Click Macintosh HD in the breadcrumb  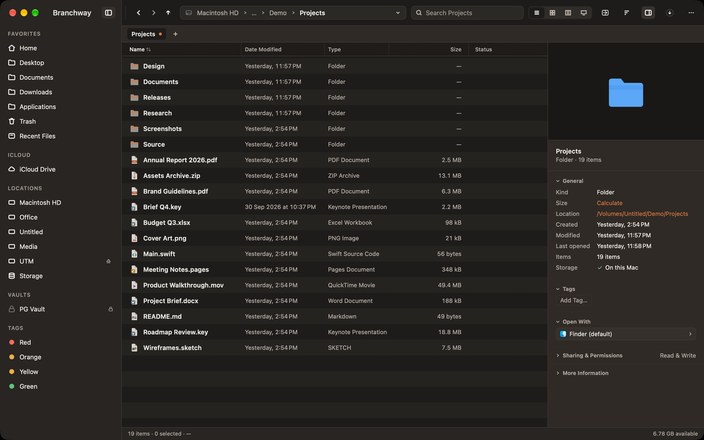tap(218, 13)
